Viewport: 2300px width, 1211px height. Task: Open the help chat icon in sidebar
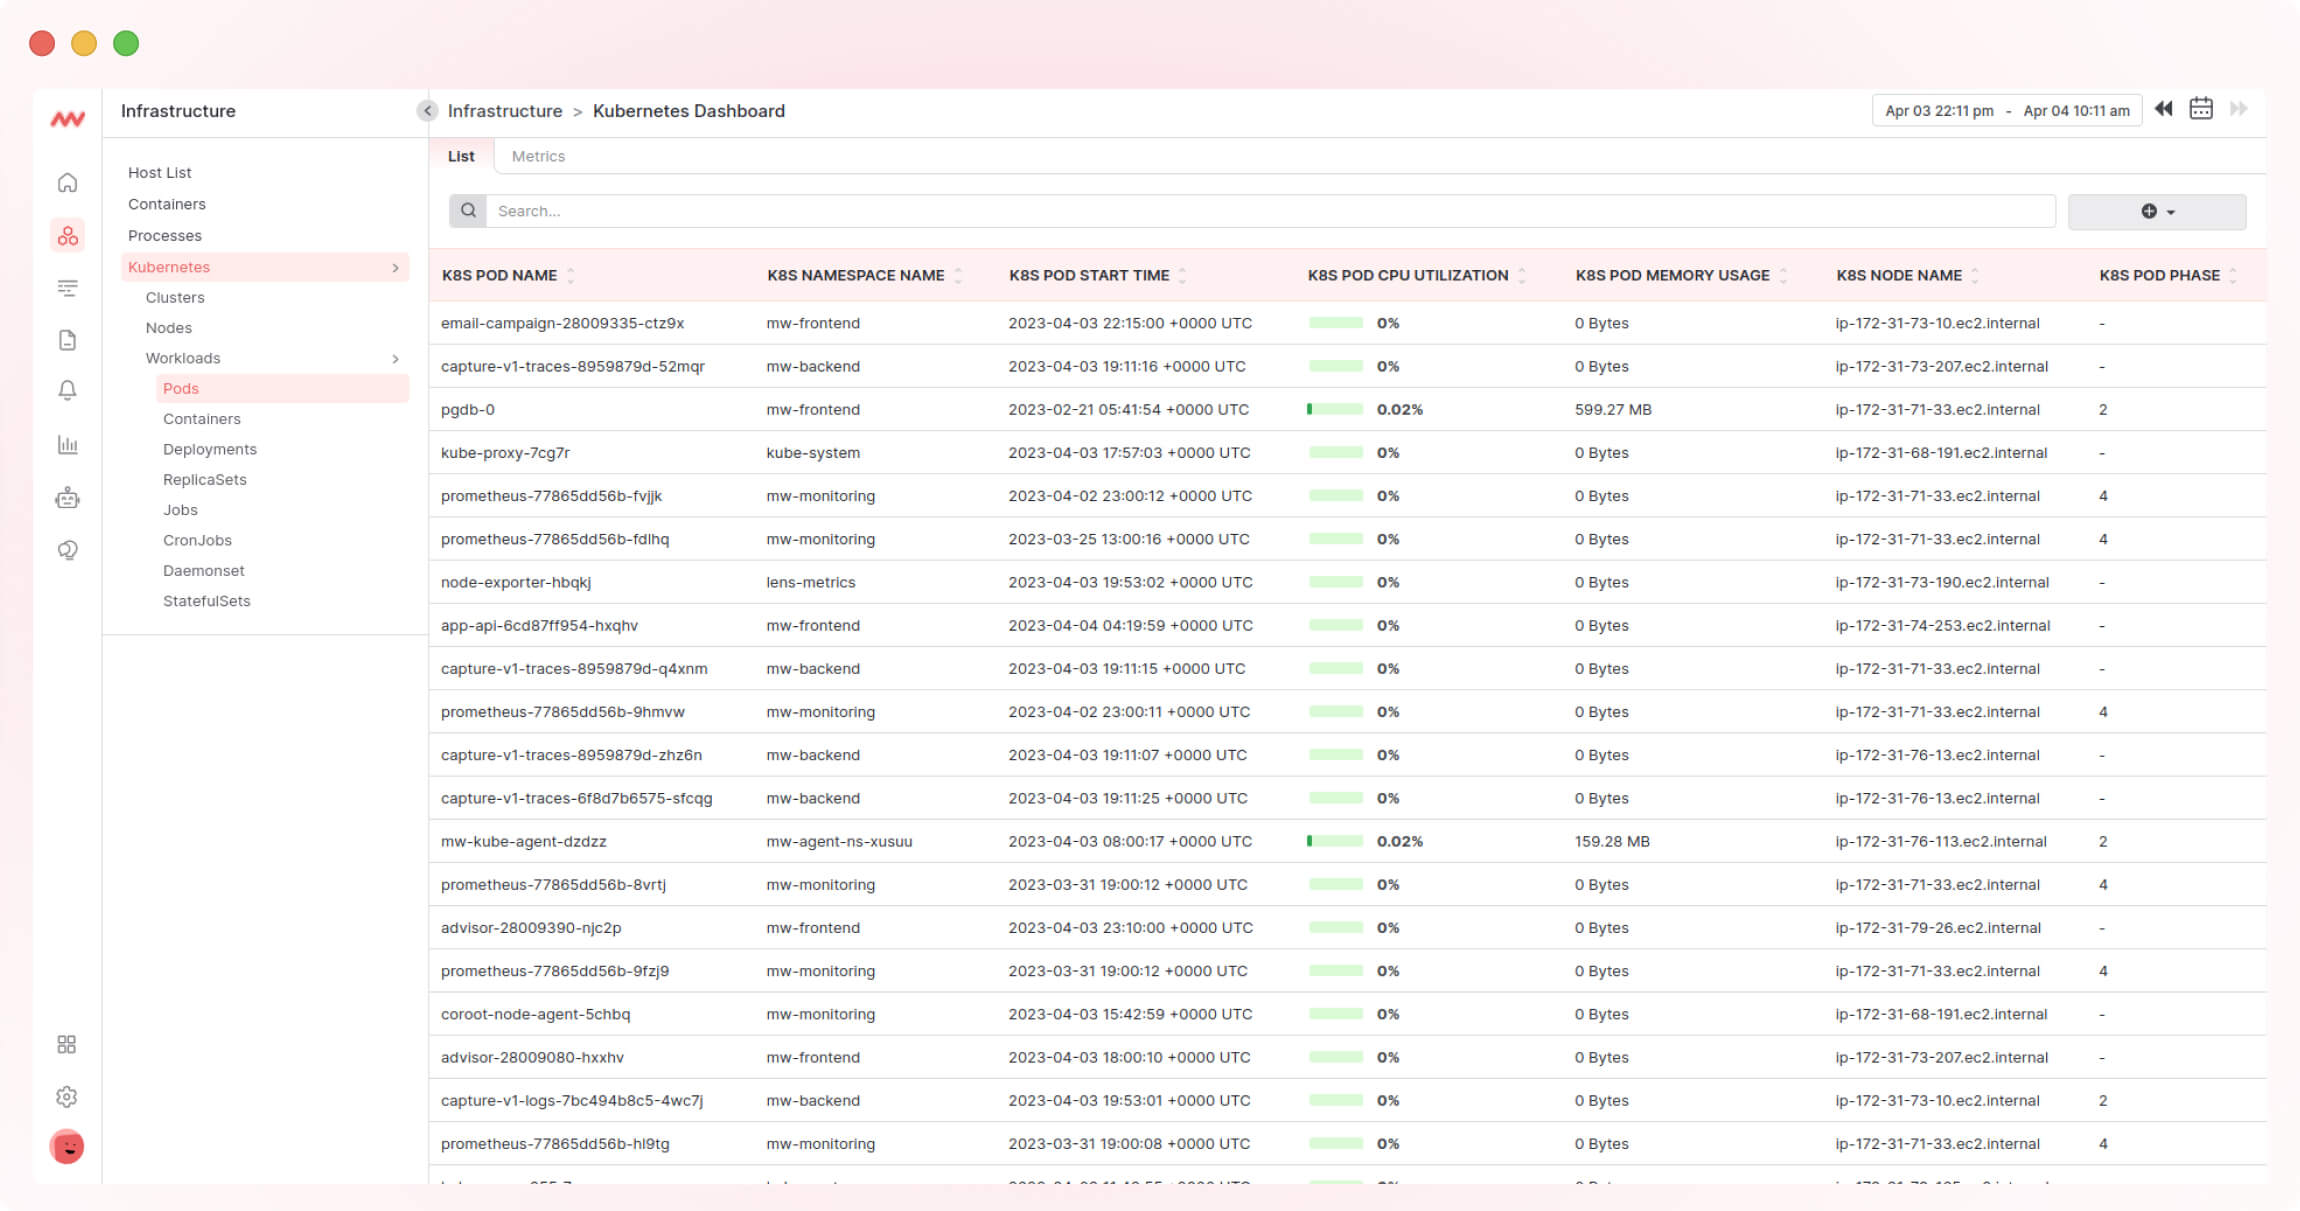(66, 549)
